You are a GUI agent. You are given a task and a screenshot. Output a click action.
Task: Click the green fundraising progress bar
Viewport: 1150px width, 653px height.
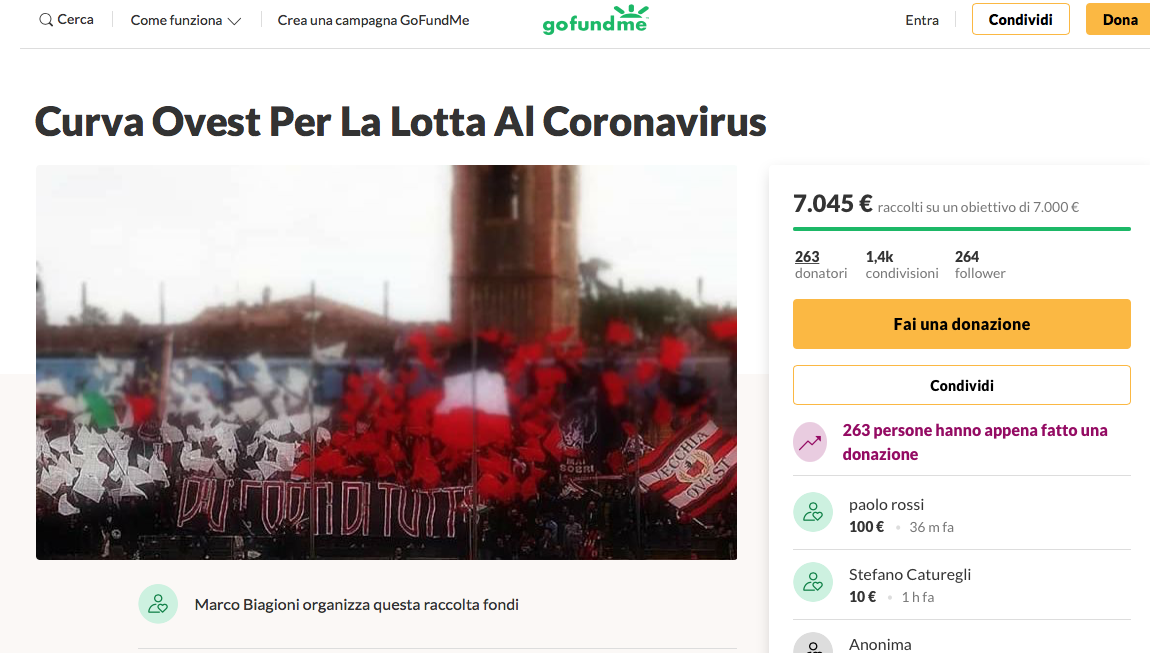pyautogui.click(x=962, y=229)
